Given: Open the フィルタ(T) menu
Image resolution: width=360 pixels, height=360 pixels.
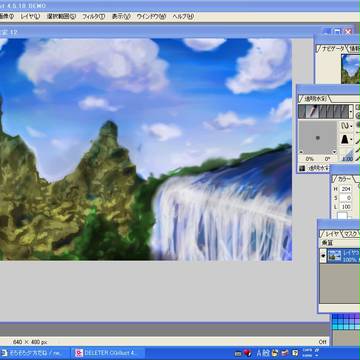Looking at the screenshot, I should coord(93,16).
